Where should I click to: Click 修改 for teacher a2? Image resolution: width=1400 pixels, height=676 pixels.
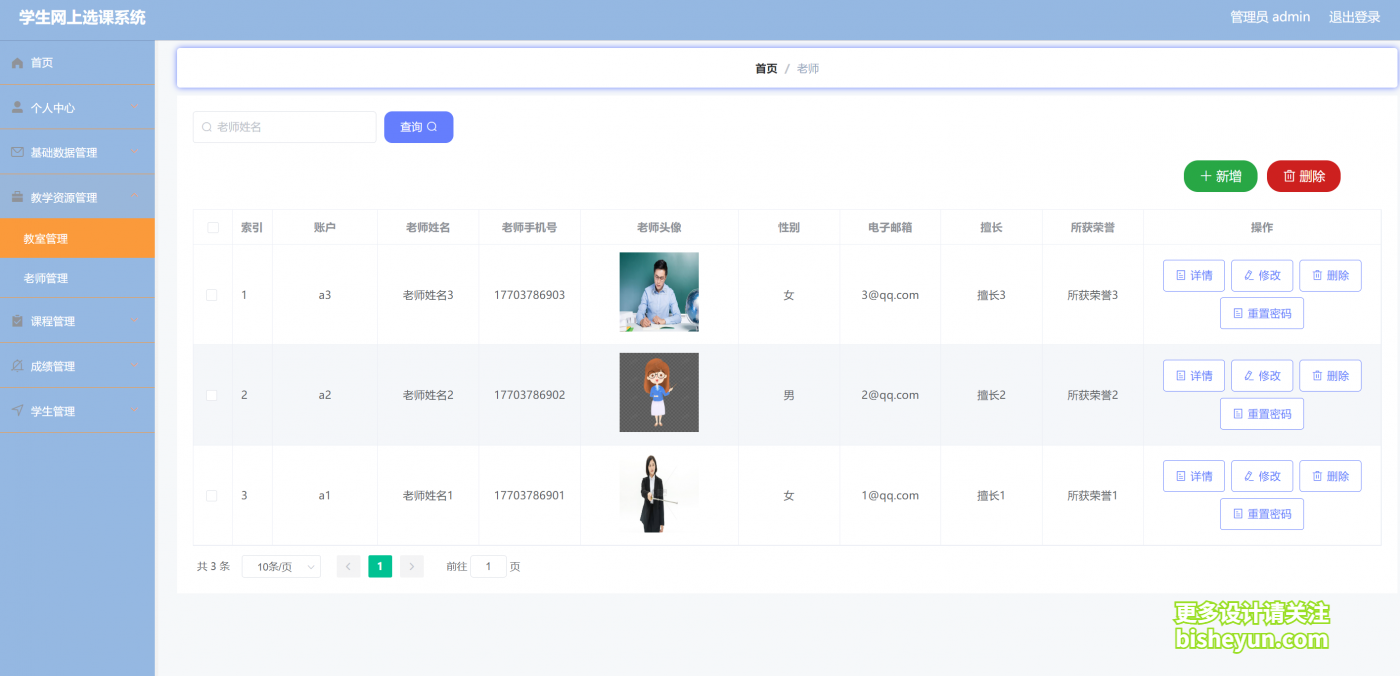[x=1262, y=376]
